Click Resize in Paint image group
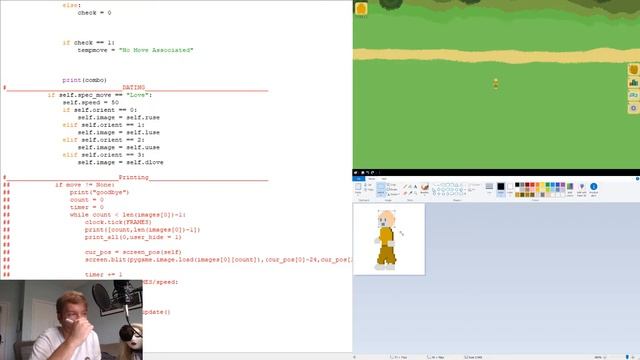640x360 pixels. point(392,189)
